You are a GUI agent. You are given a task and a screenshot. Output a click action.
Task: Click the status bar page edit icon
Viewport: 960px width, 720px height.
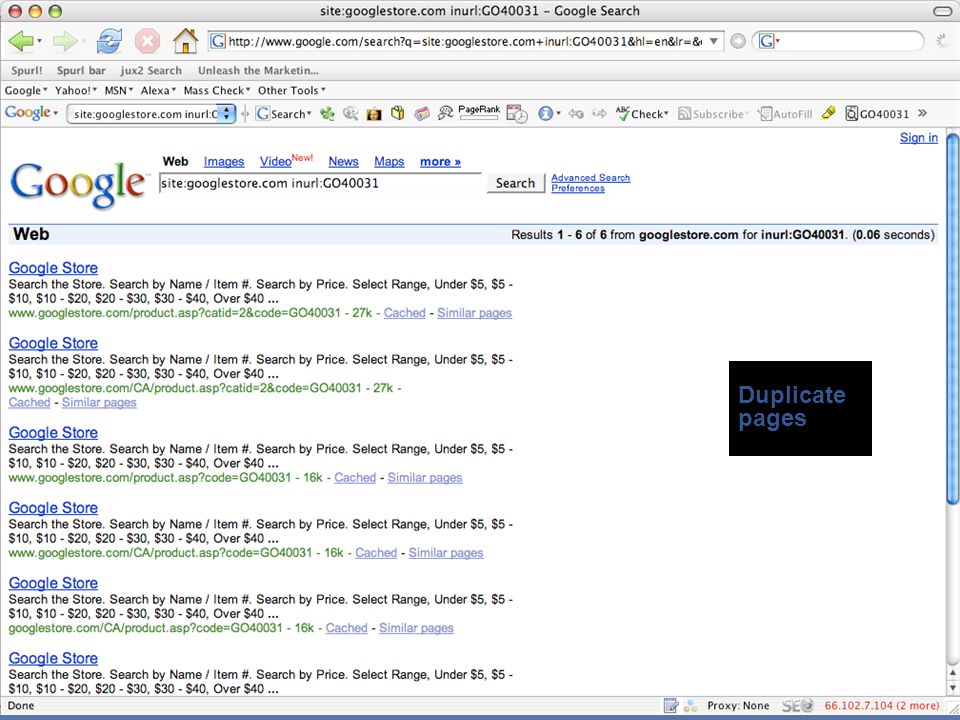[670, 706]
